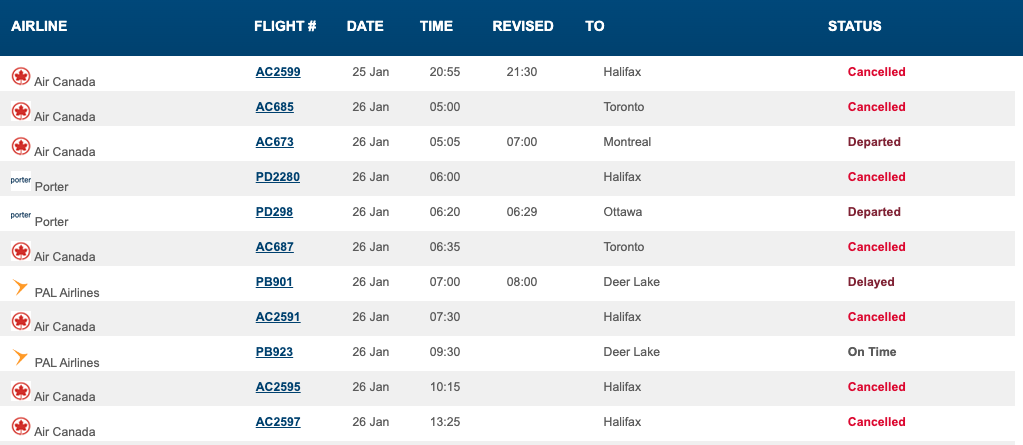Viewport: 1023px width, 445px height.
Task: Open flight AC685 to Toronto
Action: click(x=274, y=107)
